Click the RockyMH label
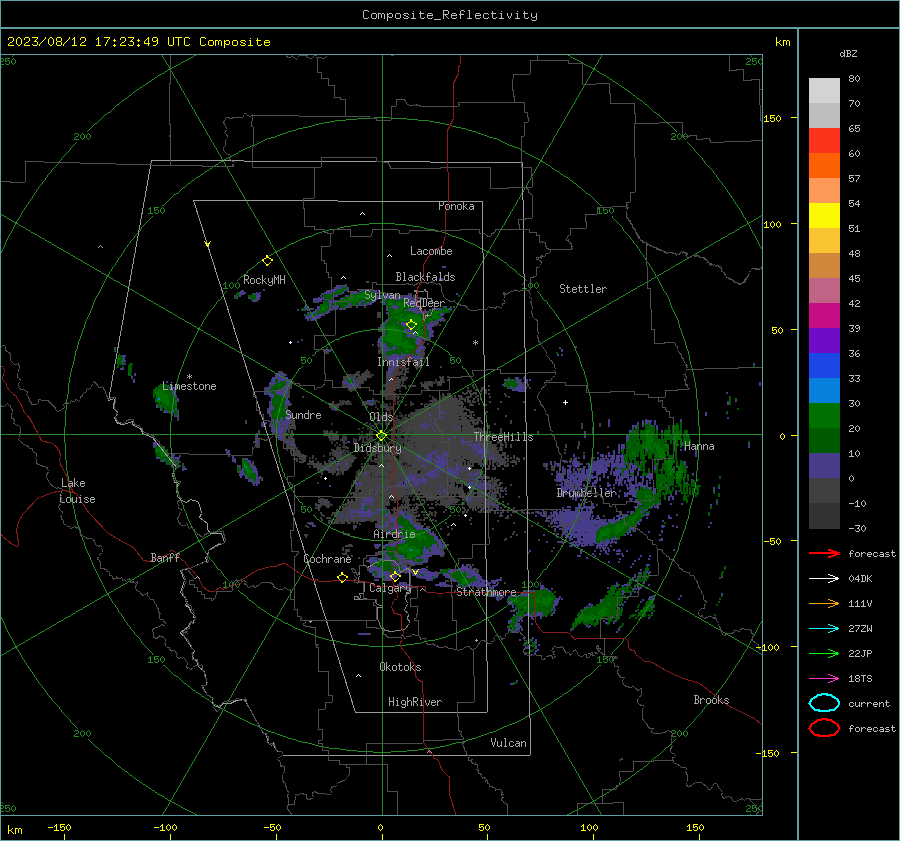 tap(264, 280)
